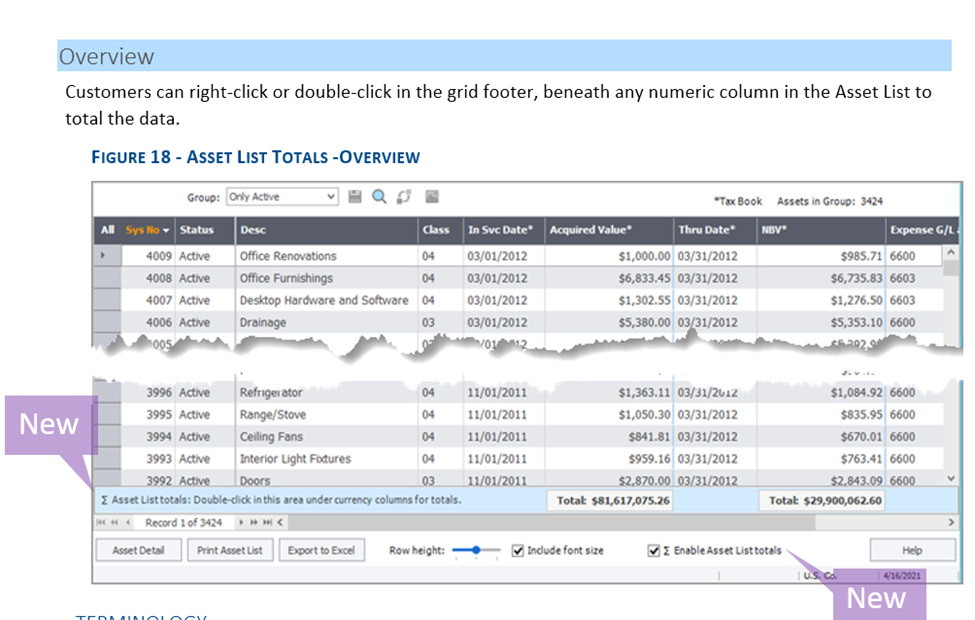Viewport: 975px width, 620px height.
Task: Click the refresh arrows icon in toolbar
Action: tap(404, 197)
